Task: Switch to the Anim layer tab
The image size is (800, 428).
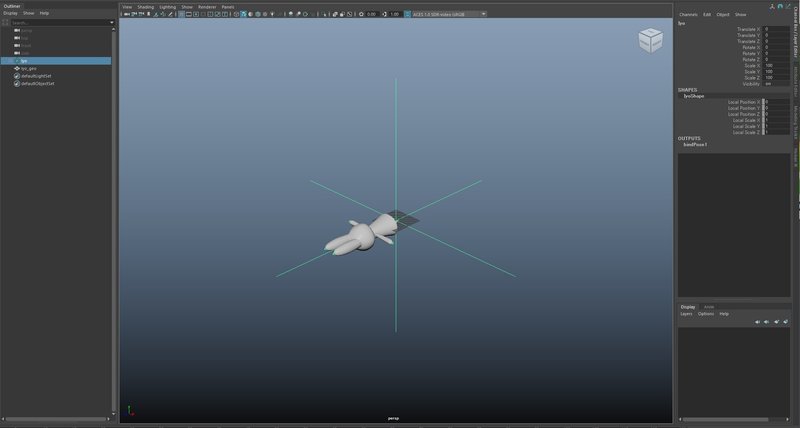Action: (x=709, y=307)
